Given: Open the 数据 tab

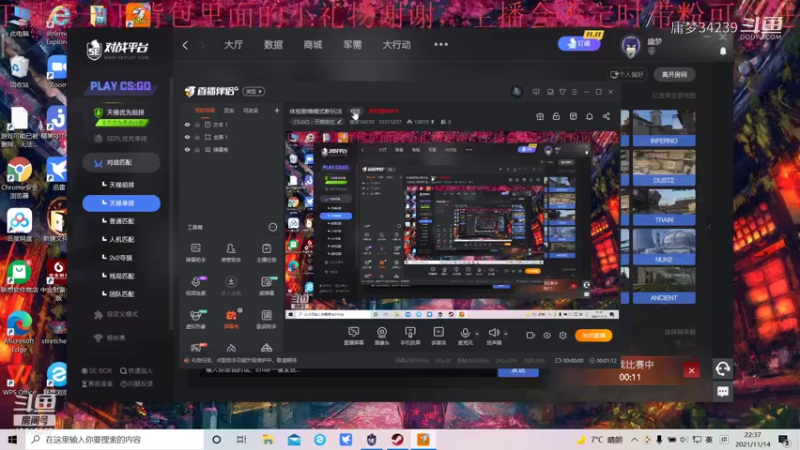Looking at the screenshot, I should coord(273,45).
